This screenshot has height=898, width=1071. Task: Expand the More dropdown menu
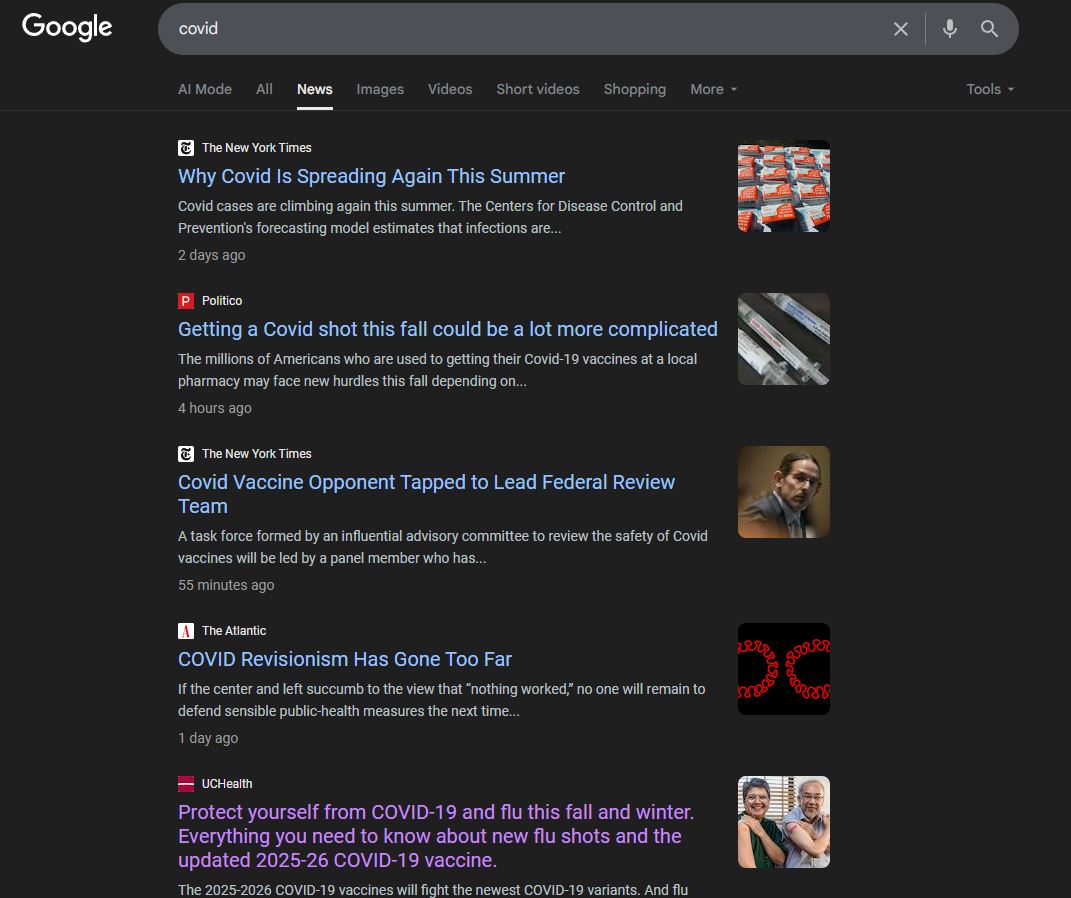[x=713, y=89]
